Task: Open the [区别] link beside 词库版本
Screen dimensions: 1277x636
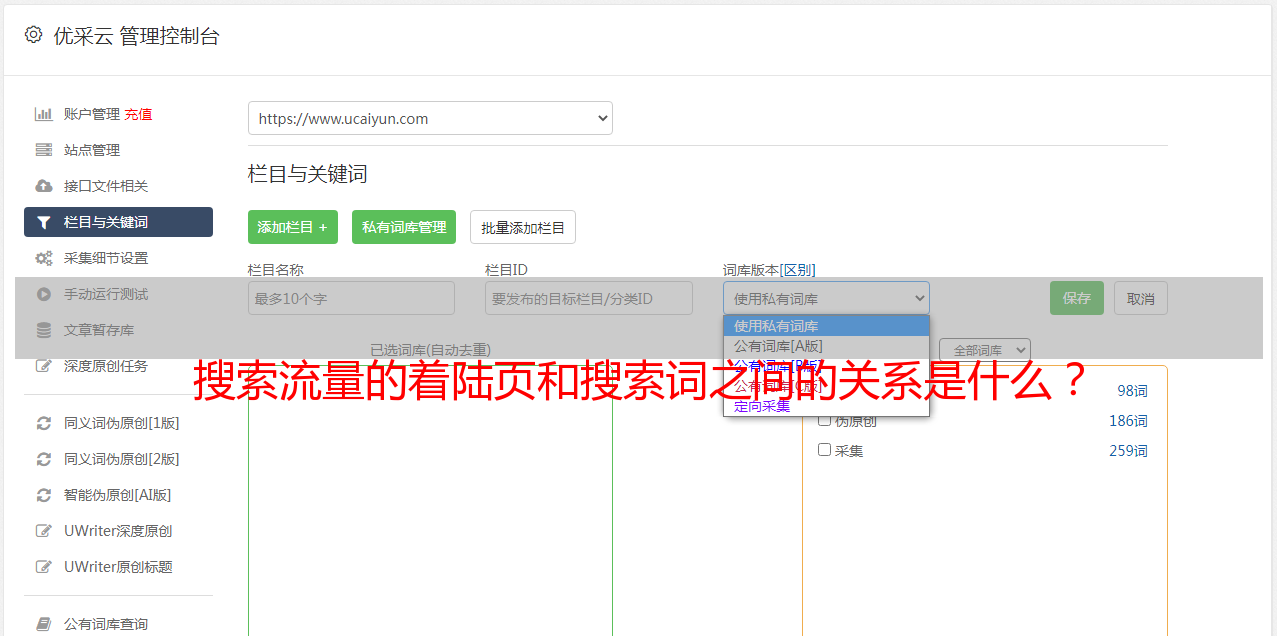Action: point(798,270)
